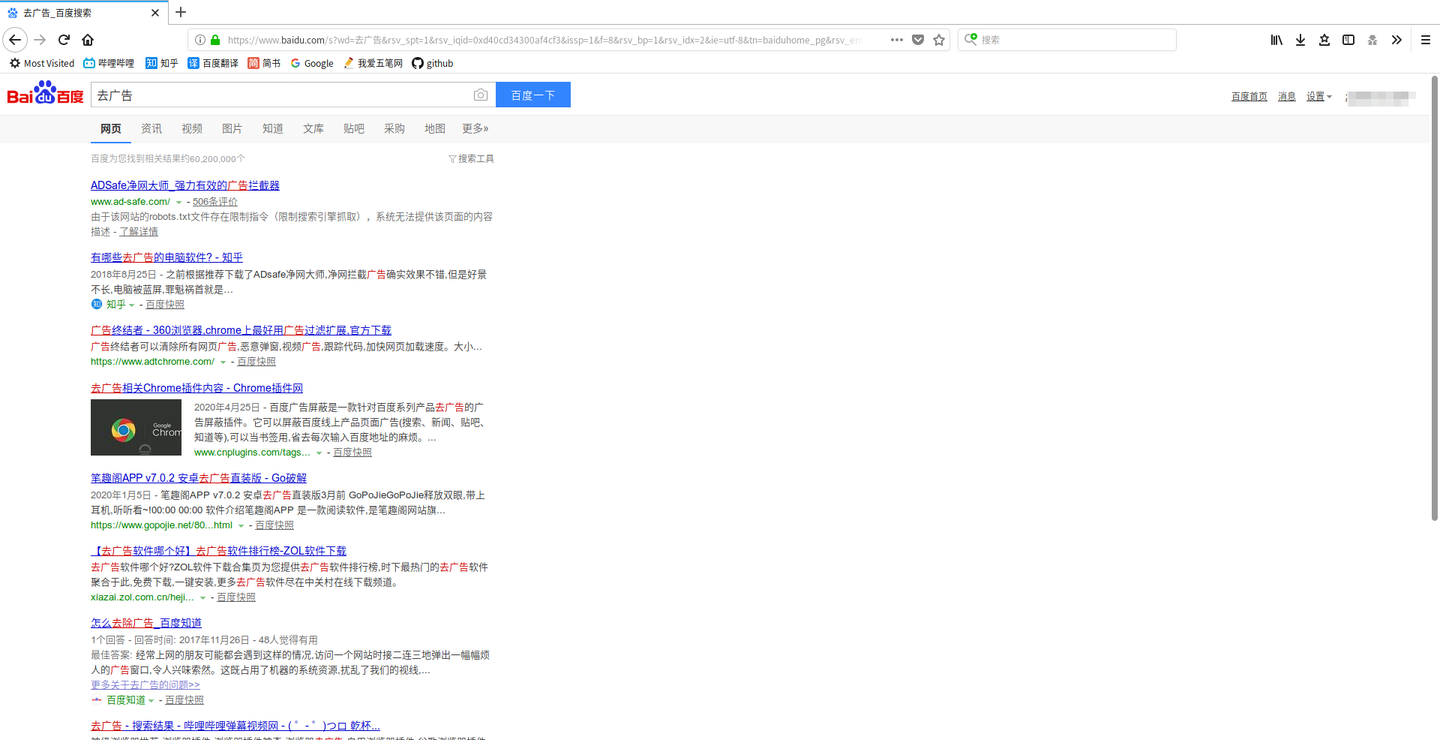Search by image using the camera icon
The width and height of the screenshot is (1440, 740).
point(481,95)
